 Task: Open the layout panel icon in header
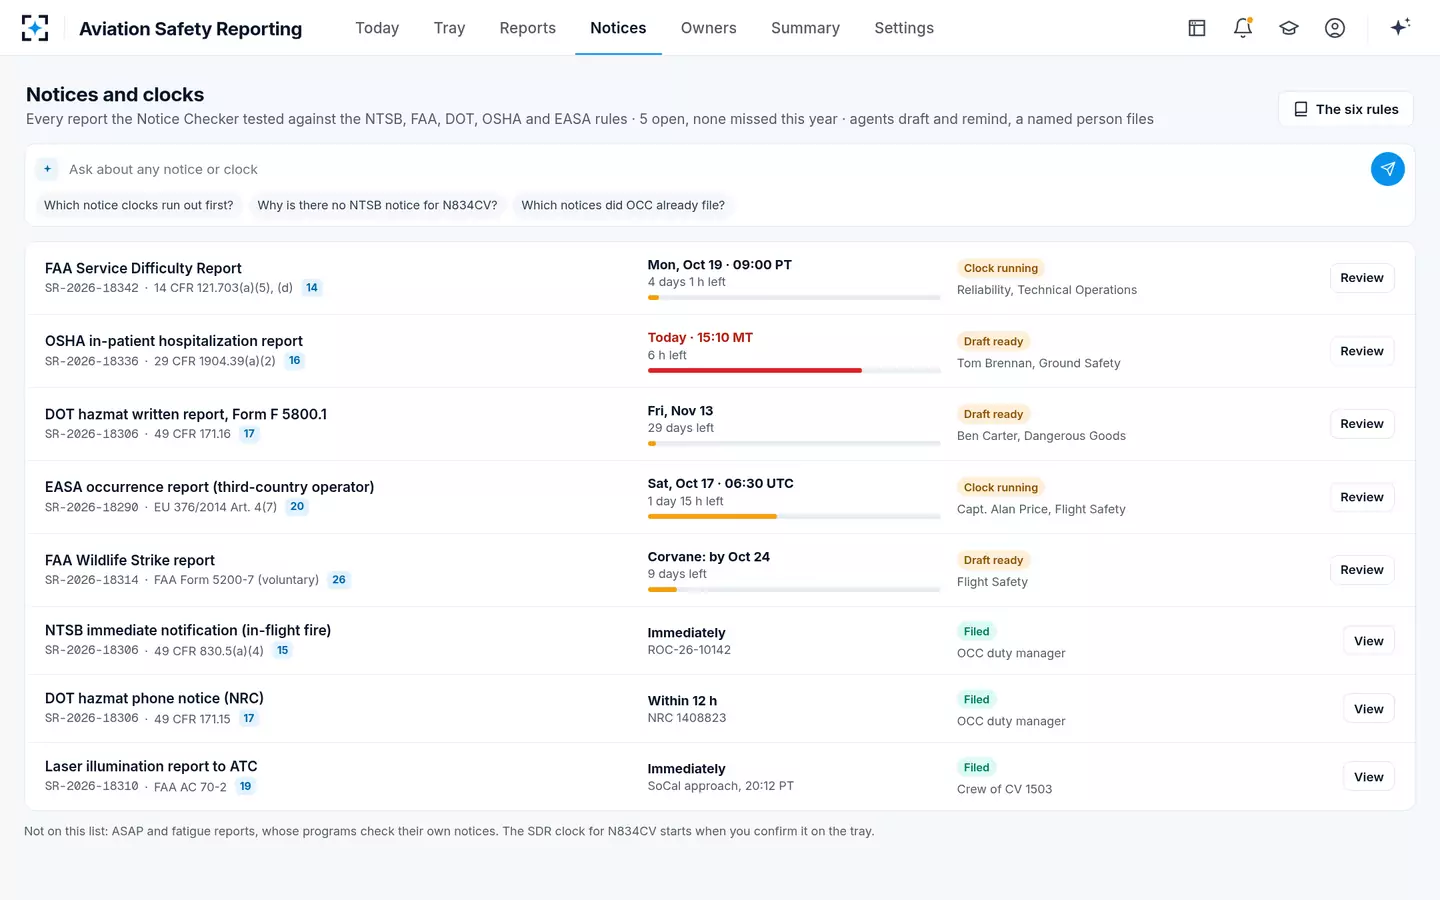pyautogui.click(x=1197, y=28)
